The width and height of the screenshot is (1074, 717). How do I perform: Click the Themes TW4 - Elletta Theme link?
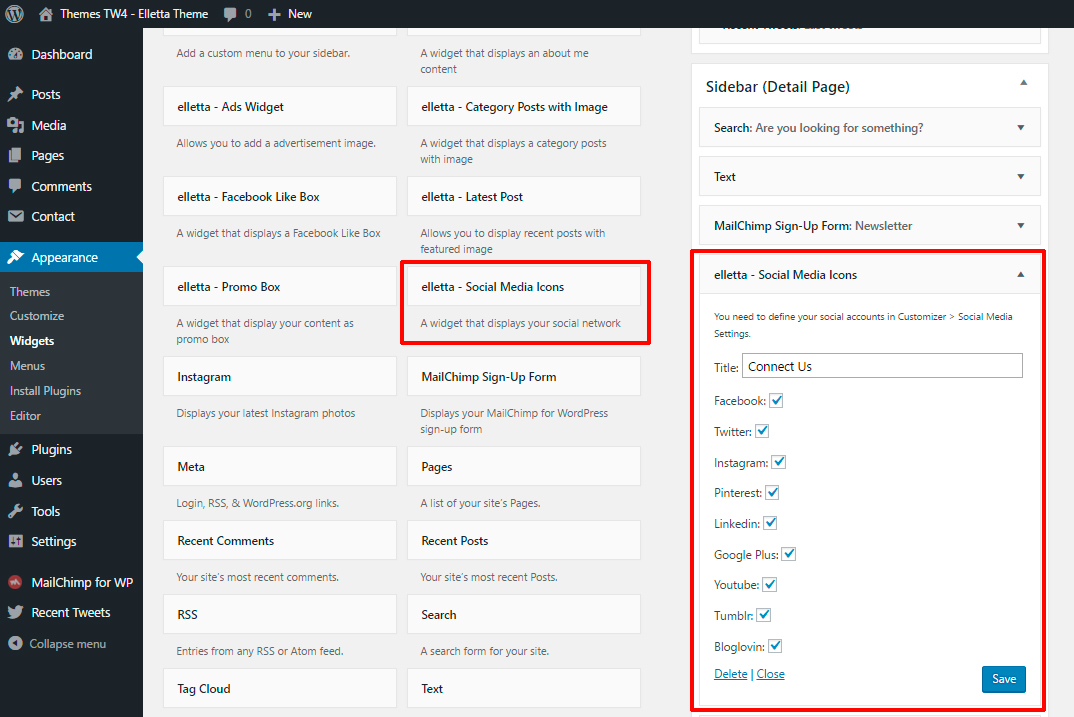pyautogui.click(x=134, y=14)
